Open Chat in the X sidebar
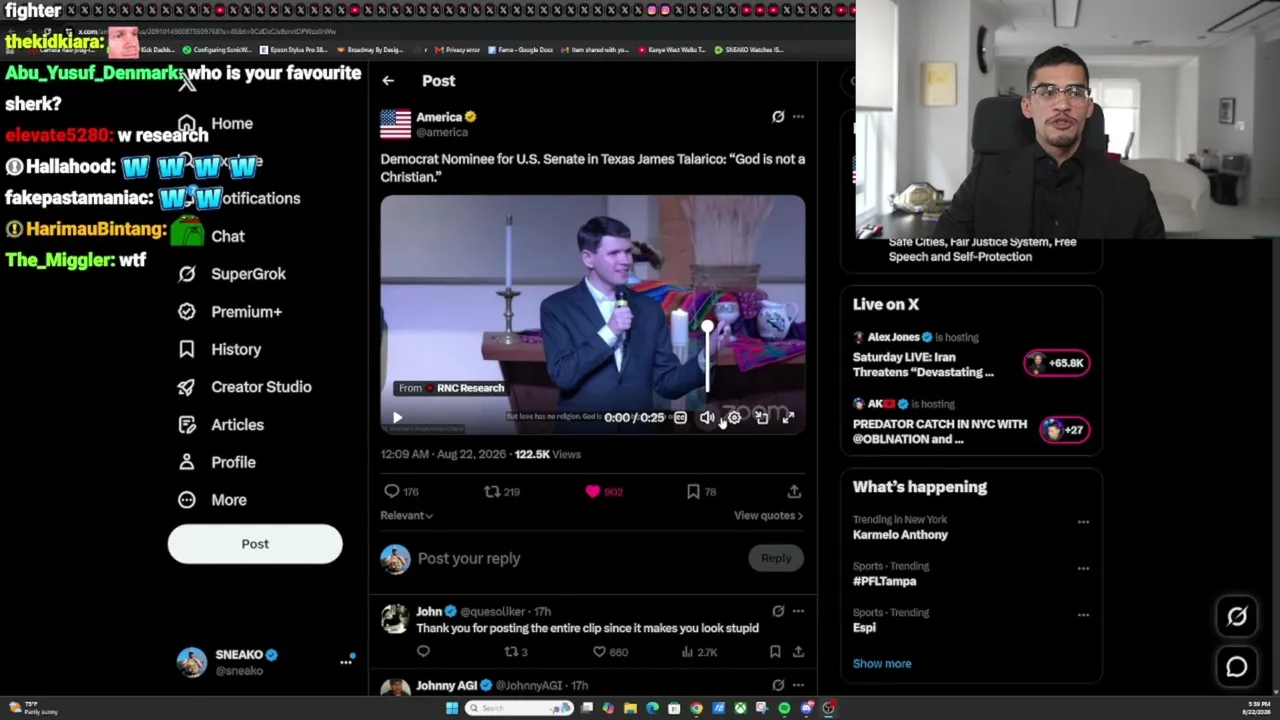The height and width of the screenshot is (720, 1280). click(x=211, y=236)
